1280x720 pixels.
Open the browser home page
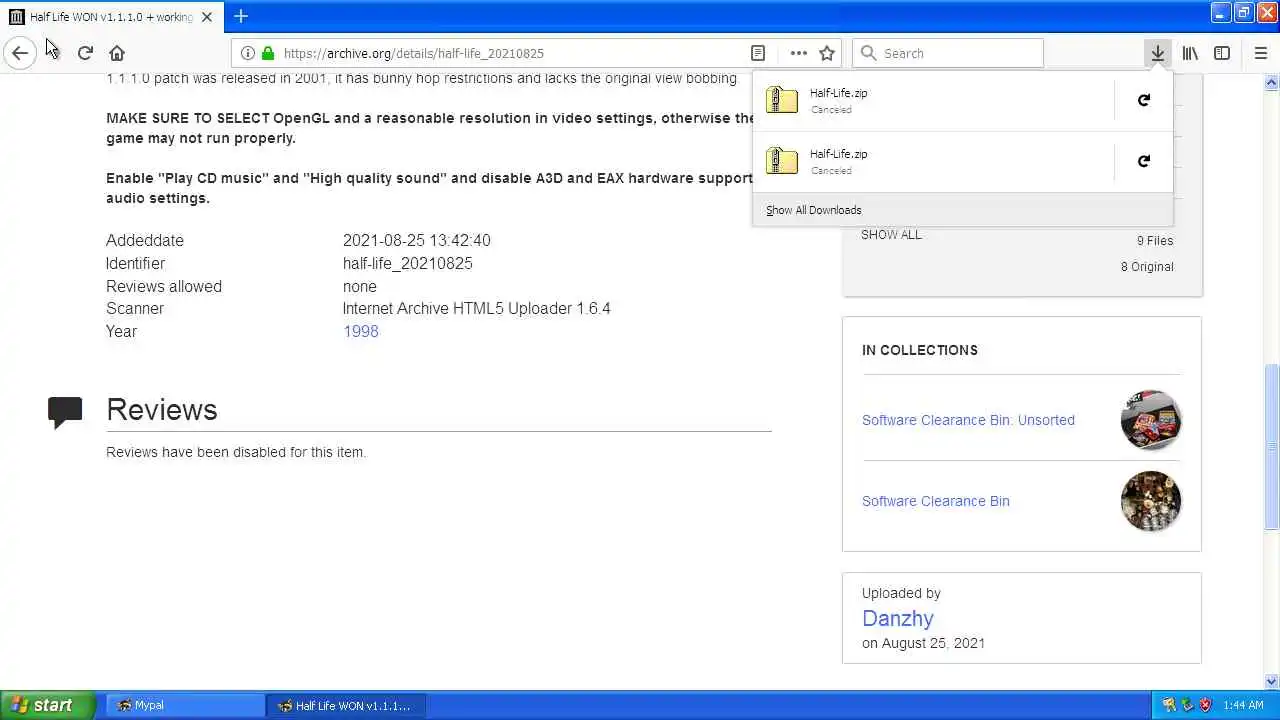117,53
